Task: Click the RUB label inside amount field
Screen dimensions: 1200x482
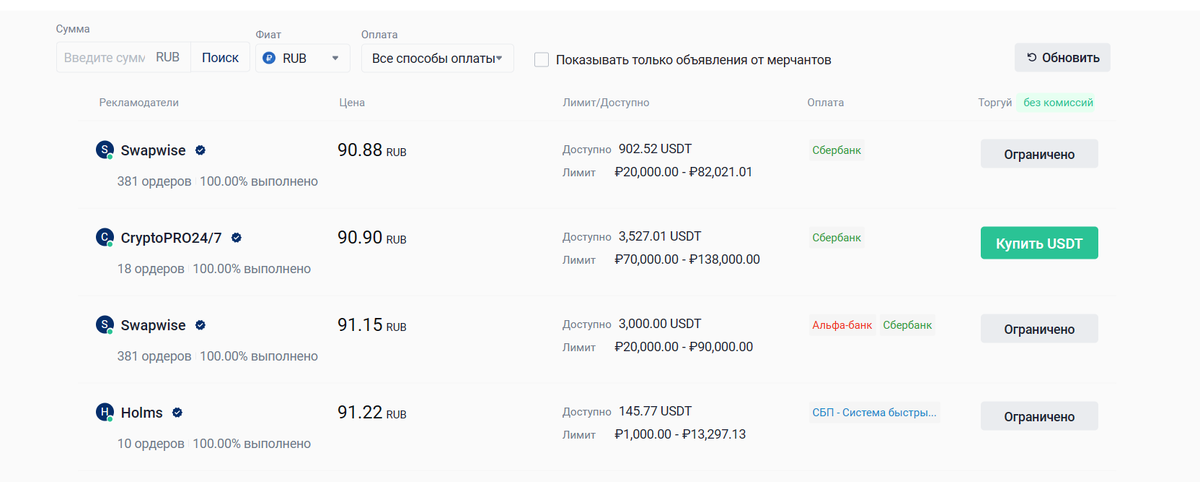Action: tap(168, 58)
